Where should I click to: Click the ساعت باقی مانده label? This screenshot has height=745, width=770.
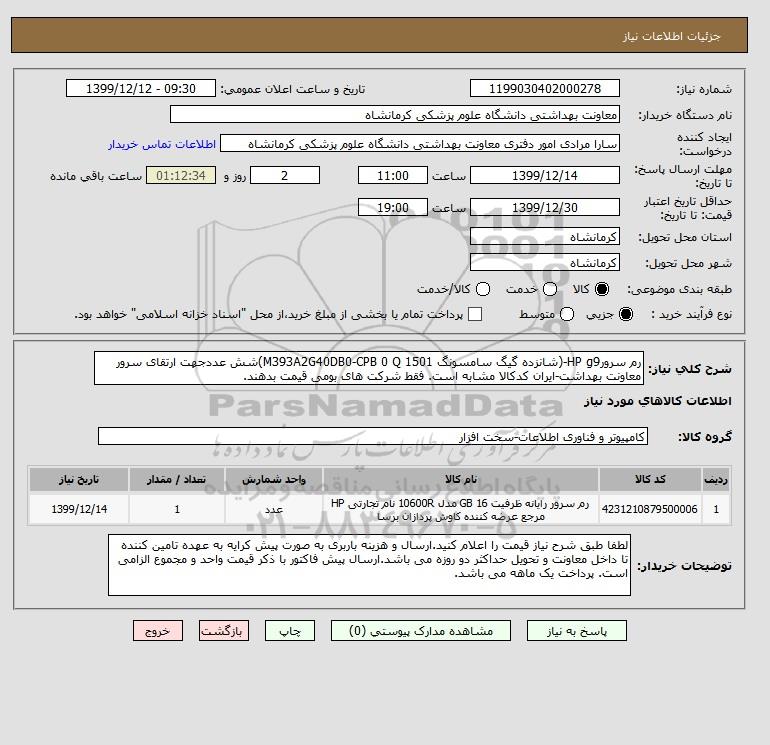[96, 176]
